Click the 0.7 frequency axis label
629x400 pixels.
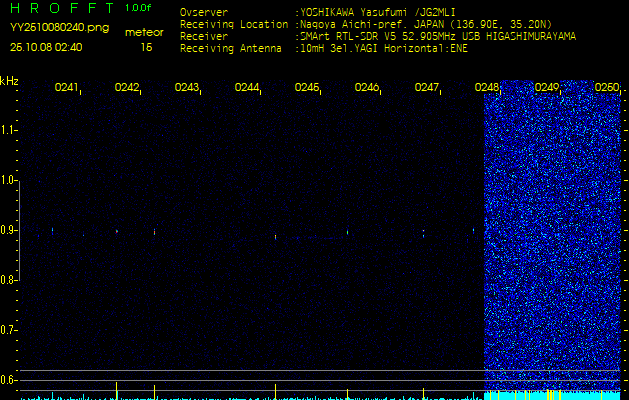tap(9, 329)
